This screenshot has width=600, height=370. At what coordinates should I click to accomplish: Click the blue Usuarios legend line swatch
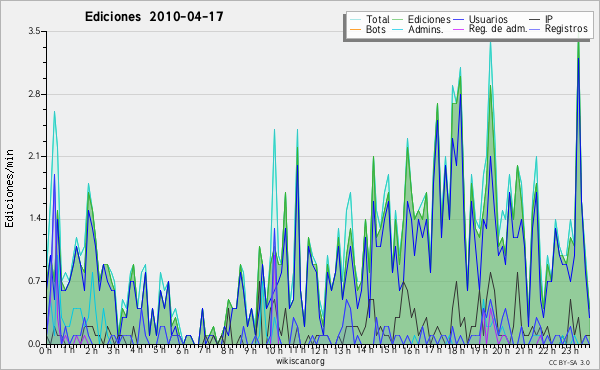tap(458, 20)
